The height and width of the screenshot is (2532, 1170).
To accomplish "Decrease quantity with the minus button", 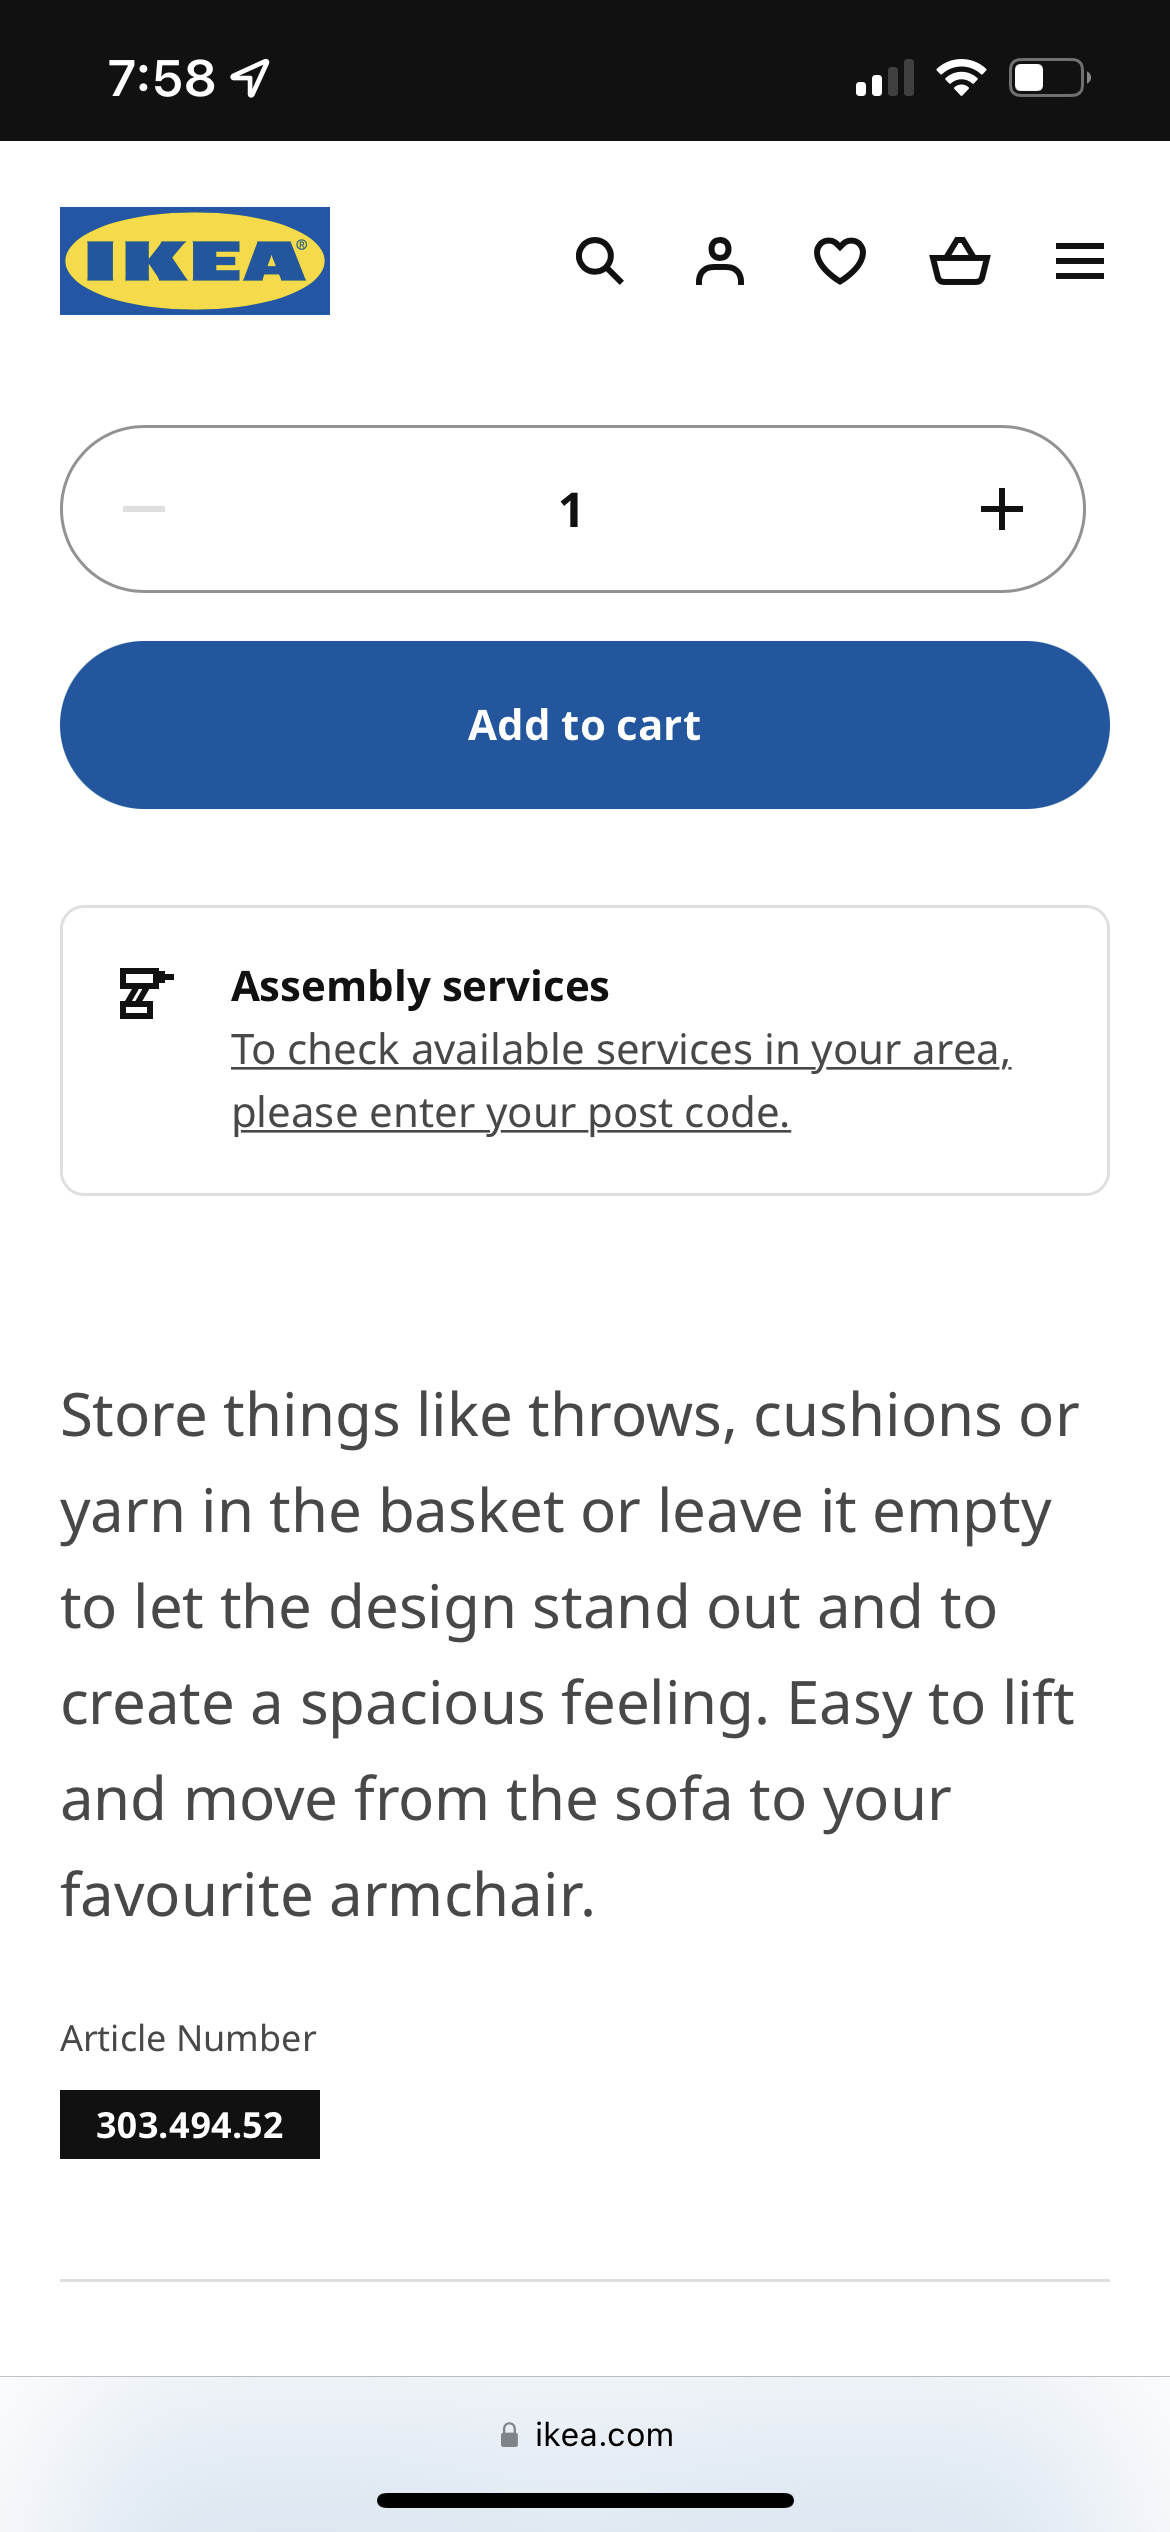I will click(144, 509).
